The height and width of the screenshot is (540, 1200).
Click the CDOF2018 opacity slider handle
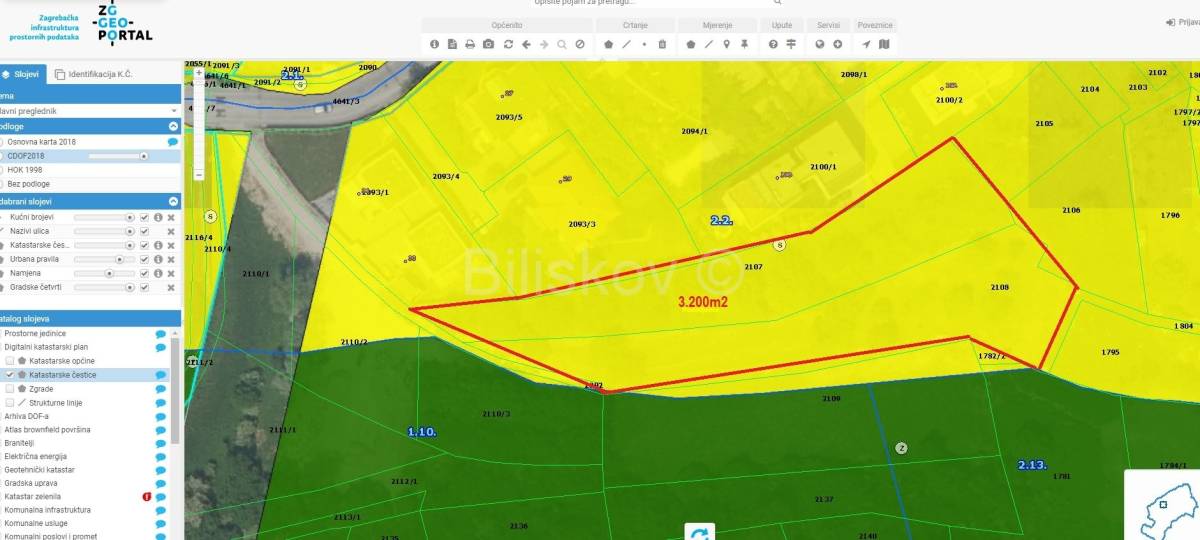coord(143,156)
